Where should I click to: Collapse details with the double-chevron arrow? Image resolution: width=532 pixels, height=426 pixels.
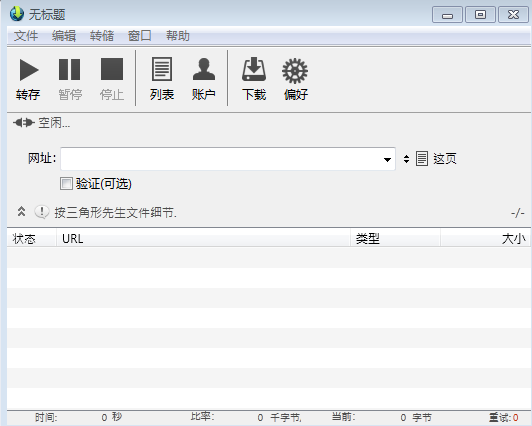coord(21,211)
